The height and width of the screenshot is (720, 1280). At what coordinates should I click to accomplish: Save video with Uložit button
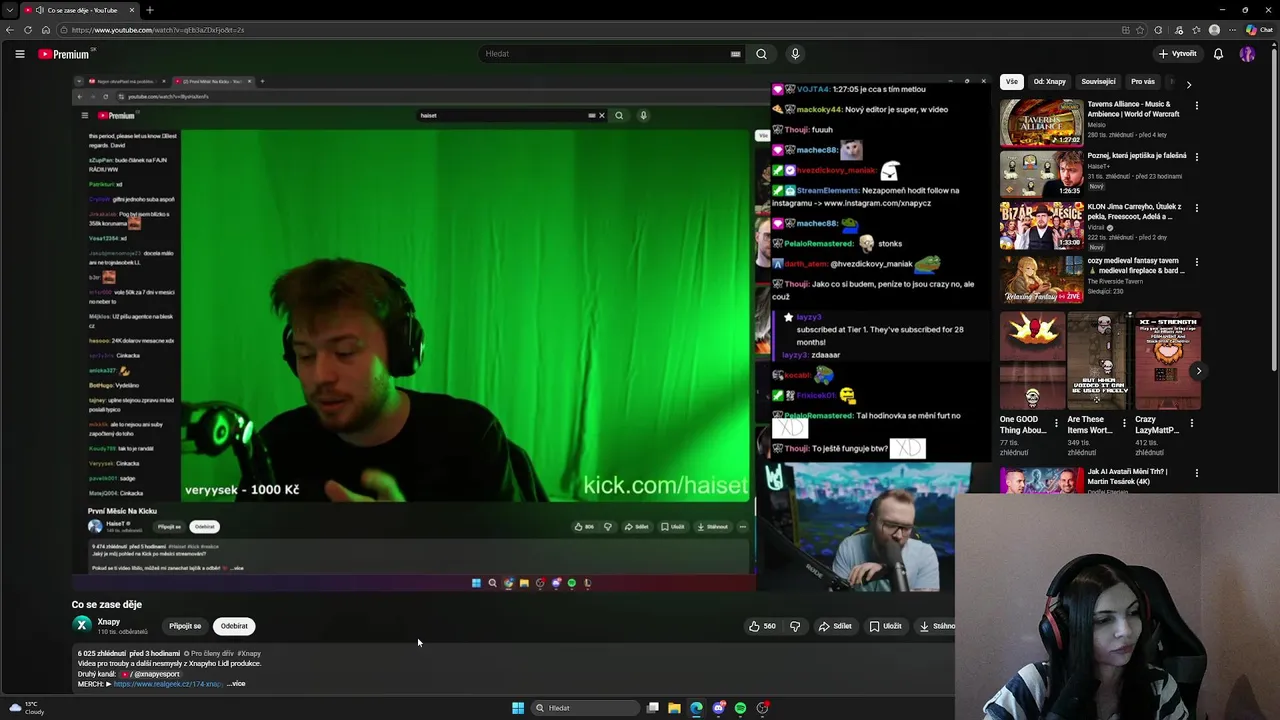(885, 626)
